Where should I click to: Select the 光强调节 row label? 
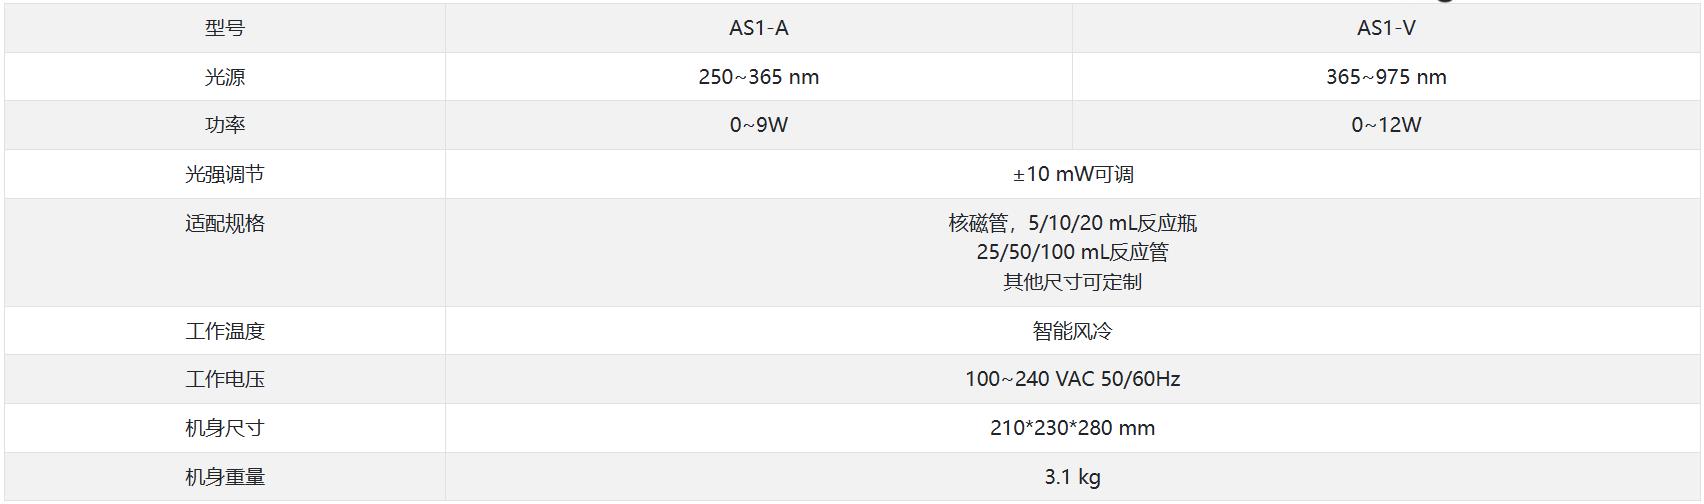pyautogui.click(x=225, y=174)
